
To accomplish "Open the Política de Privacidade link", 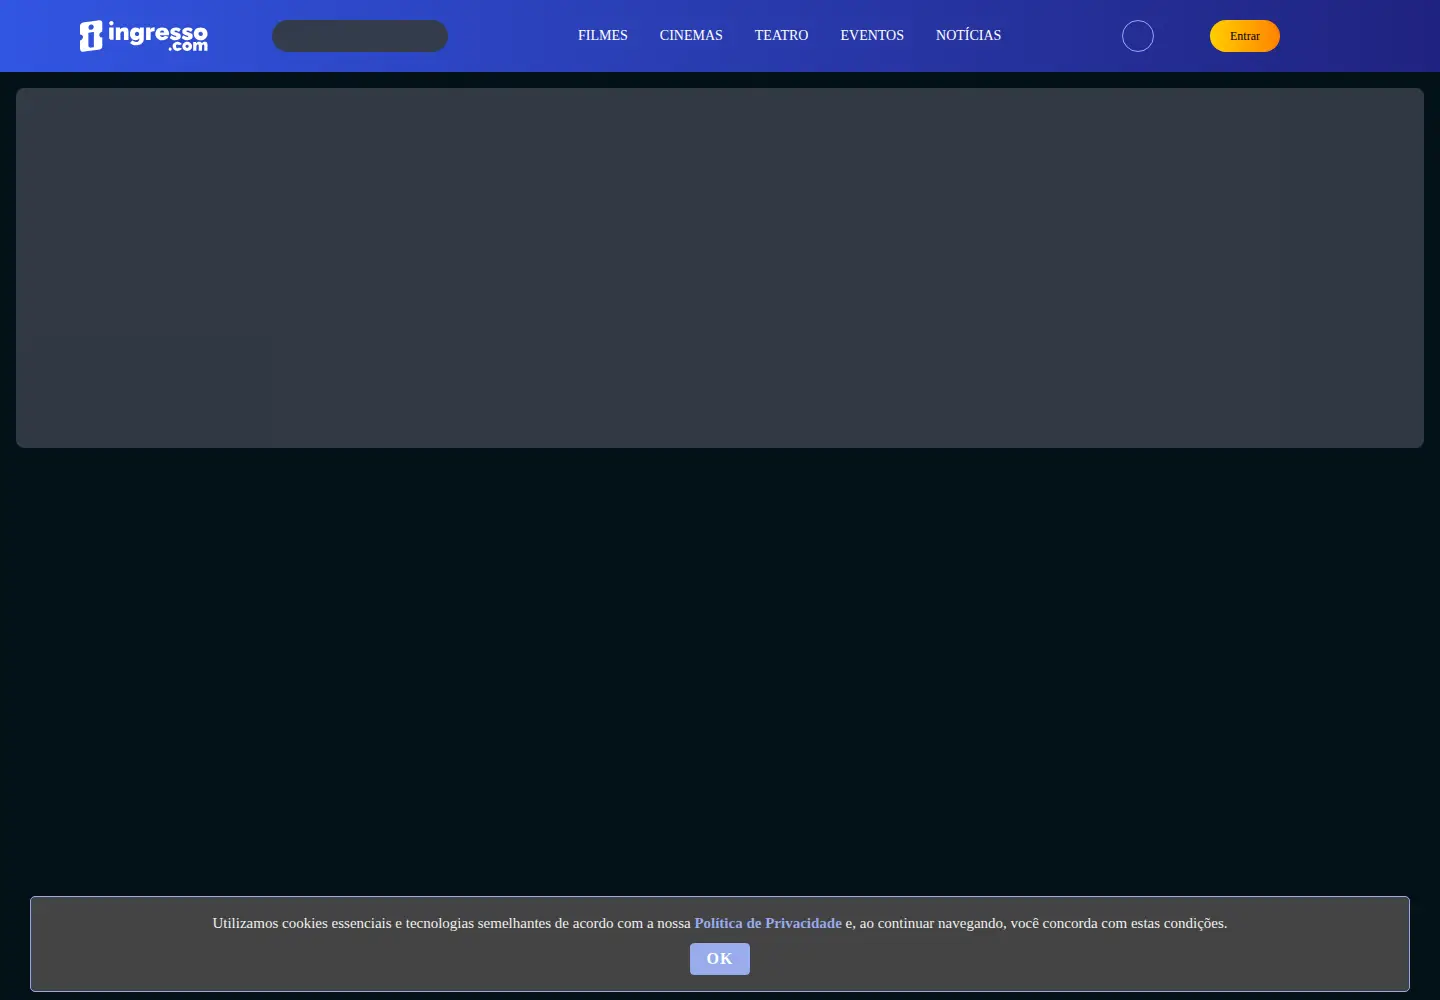I will point(768,923).
